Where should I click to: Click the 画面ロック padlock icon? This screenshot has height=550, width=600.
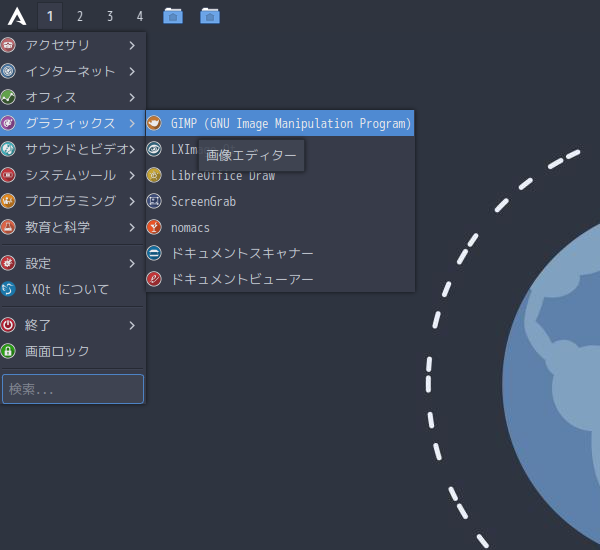click(x=8, y=351)
